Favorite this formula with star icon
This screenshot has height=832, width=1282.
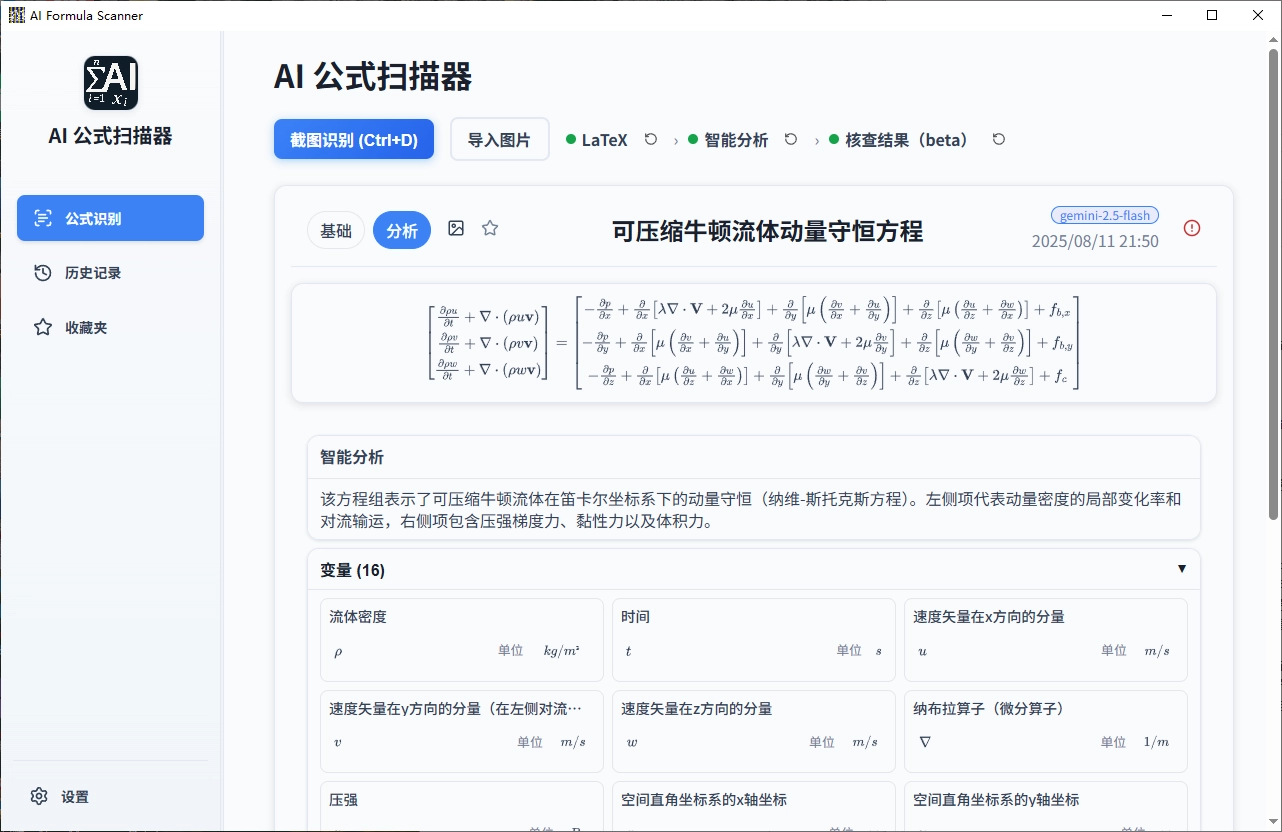tap(490, 228)
